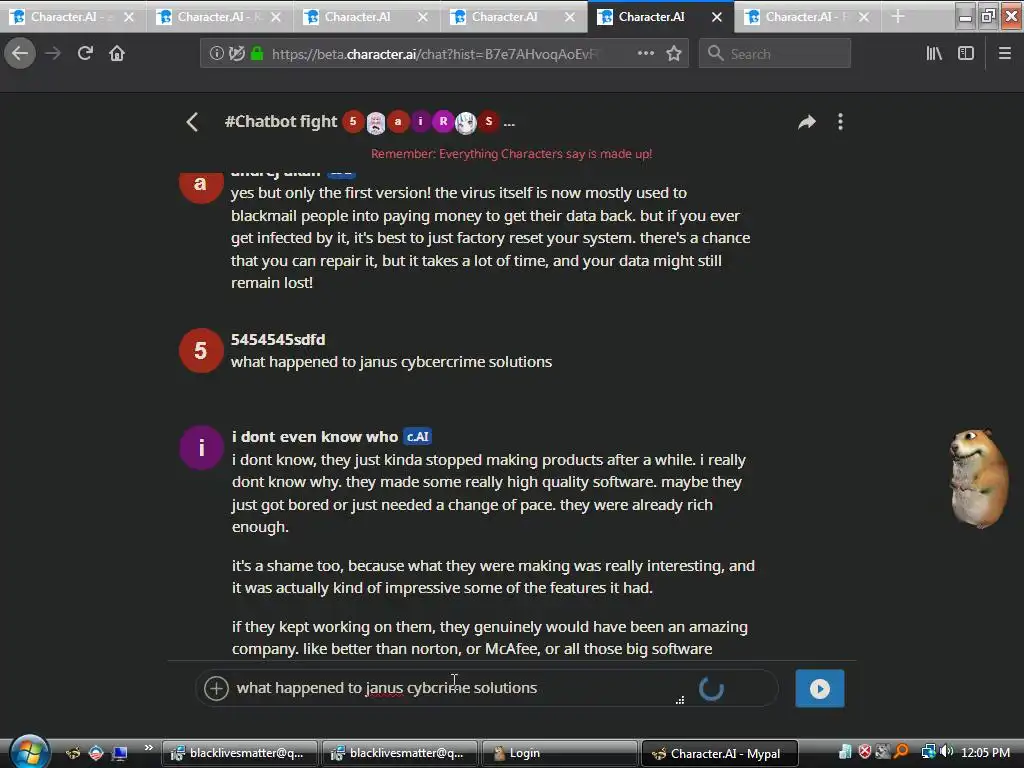Viewport: 1024px width, 768px height.
Task: View site info via green padlock
Action: 257,54
